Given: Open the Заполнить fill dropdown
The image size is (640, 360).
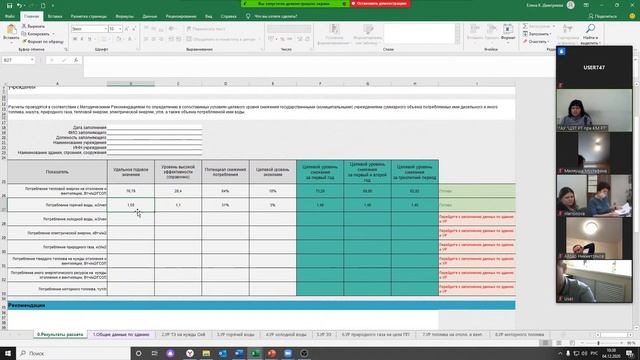Looking at the screenshot, I should (537, 34).
